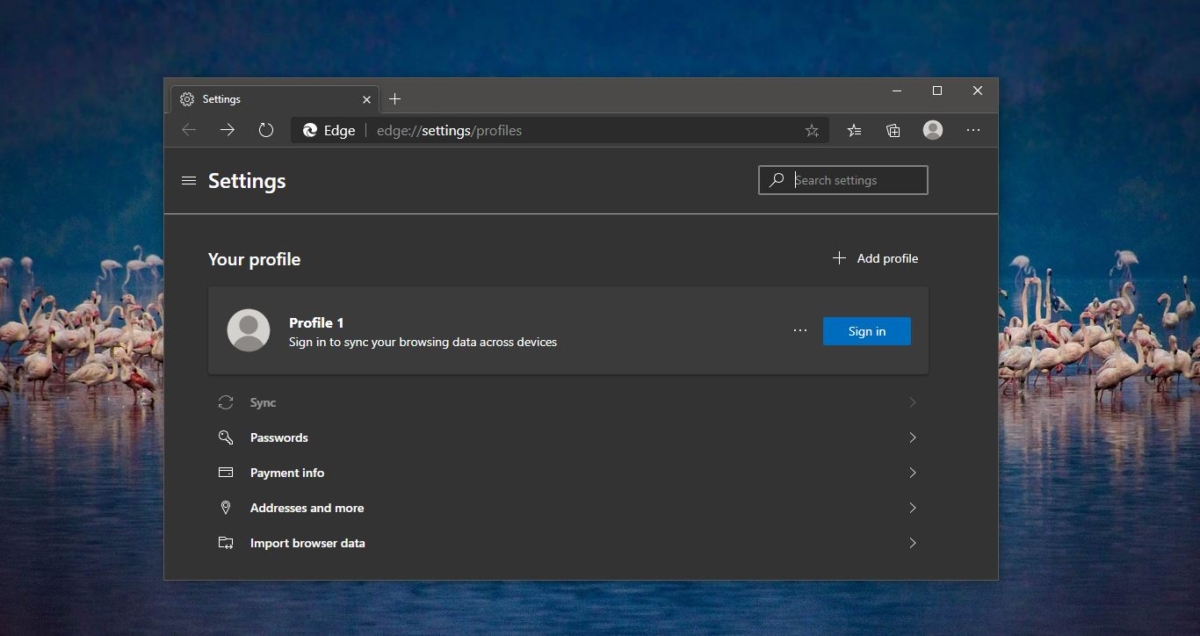Click the browser profile avatar icon

pyautogui.click(x=933, y=130)
